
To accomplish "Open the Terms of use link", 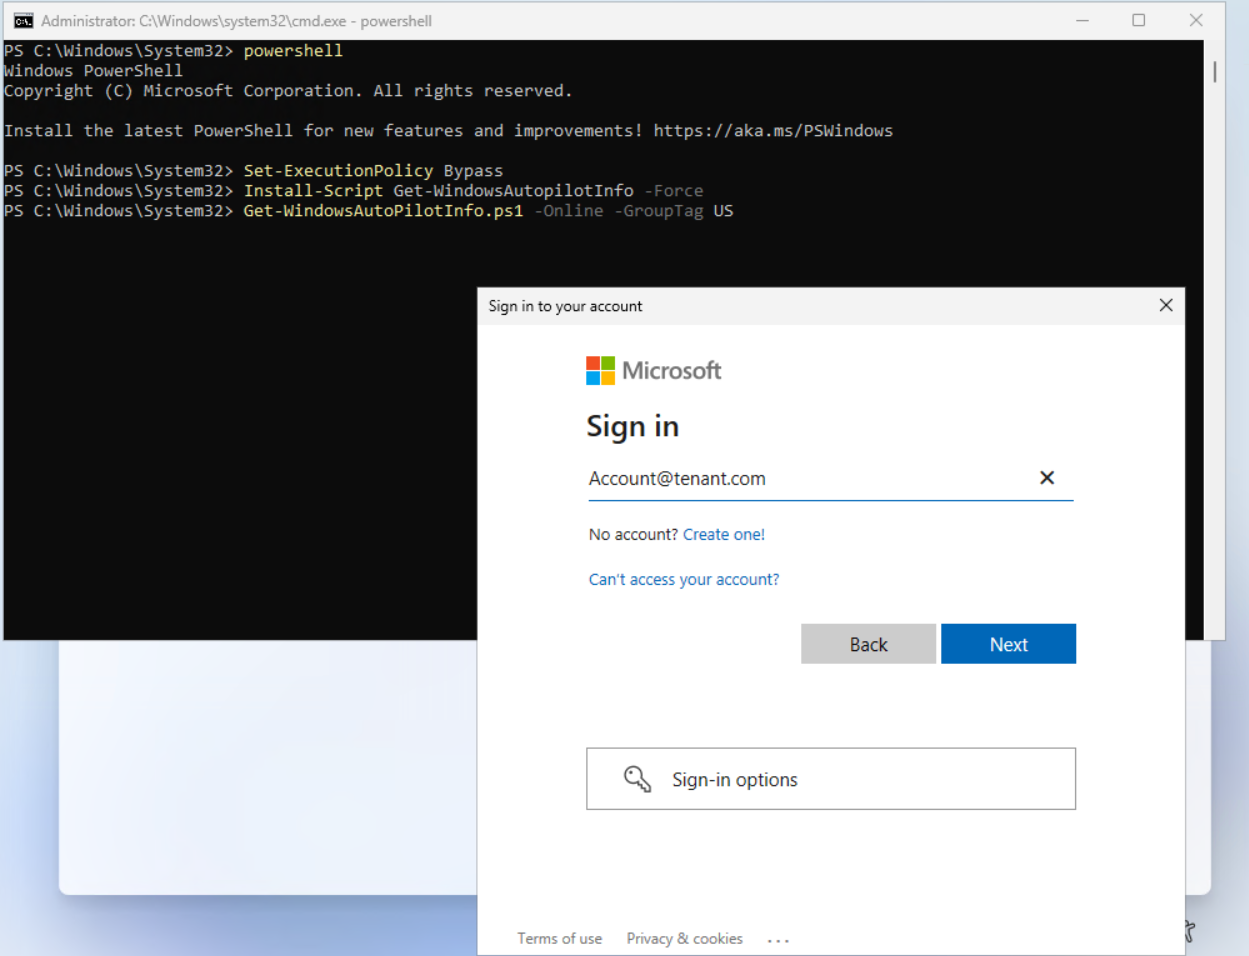I will click(559, 938).
